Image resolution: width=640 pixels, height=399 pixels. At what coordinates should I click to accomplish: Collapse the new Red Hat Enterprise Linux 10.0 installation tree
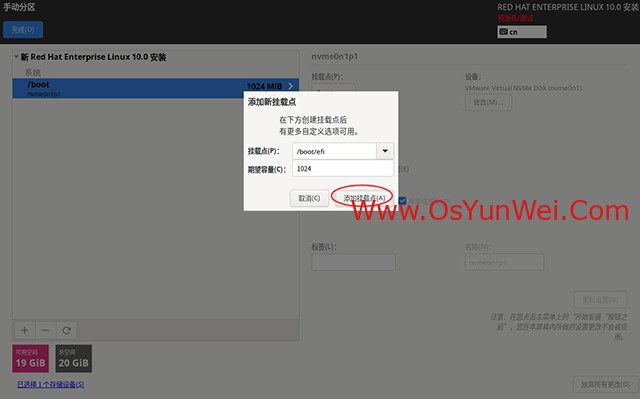click(17, 57)
